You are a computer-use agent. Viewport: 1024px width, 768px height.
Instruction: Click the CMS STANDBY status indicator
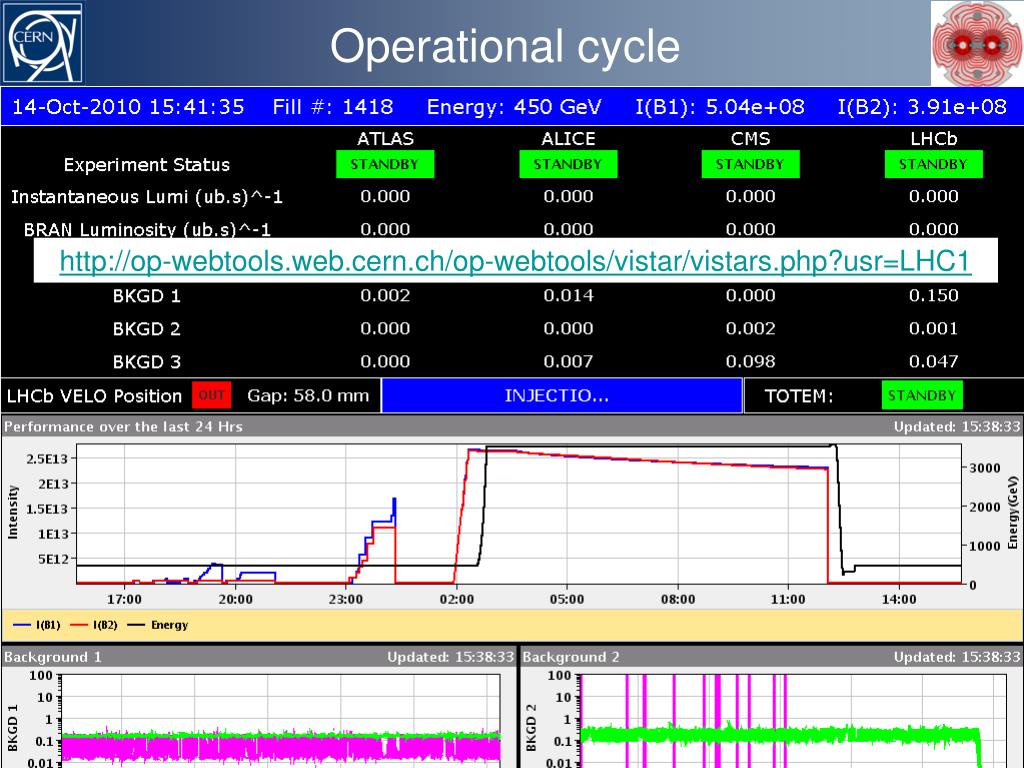750,165
